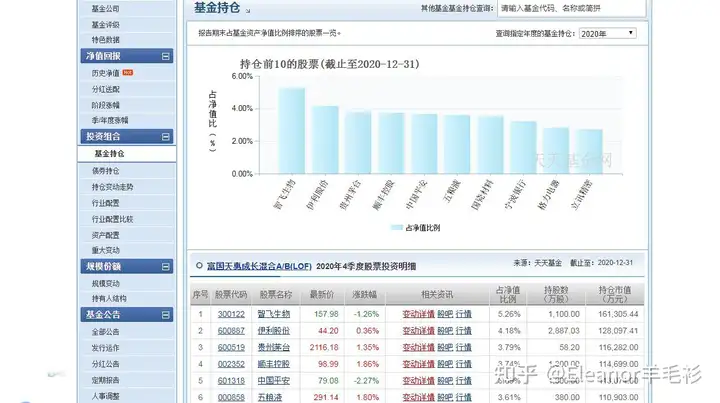Open the 智飞生物 stock name link

(x=274, y=314)
